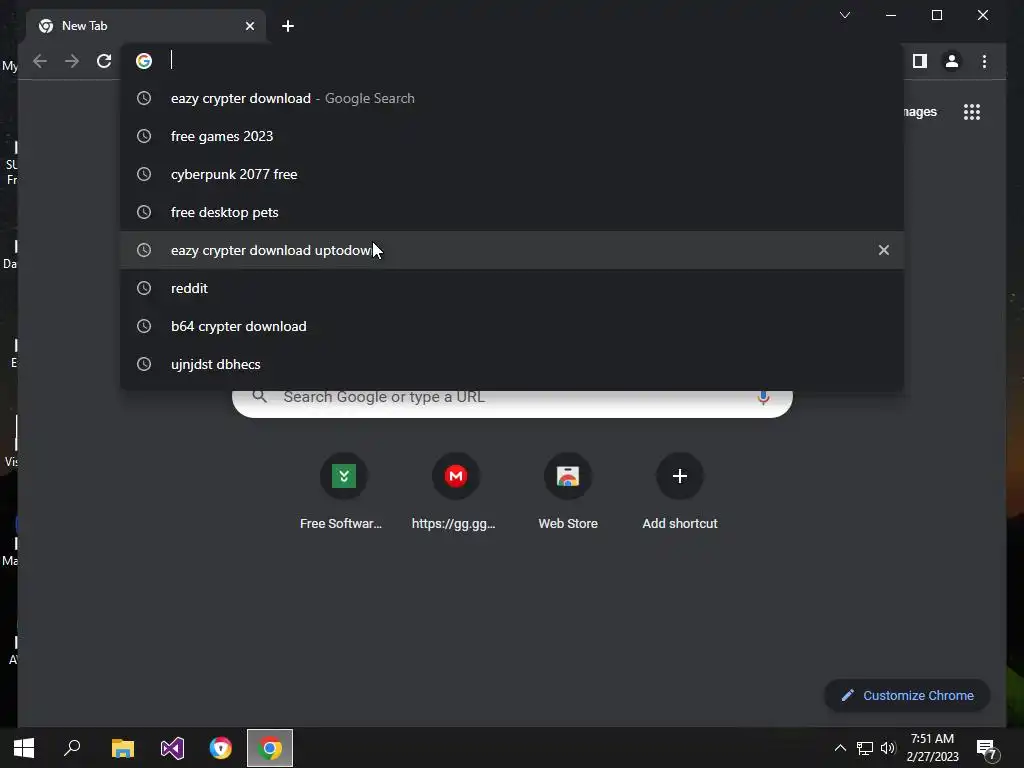Select suggestion ujnjdst dbhecs
Image resolution: width=1024 pixels, height=768 pixels.
512,364
